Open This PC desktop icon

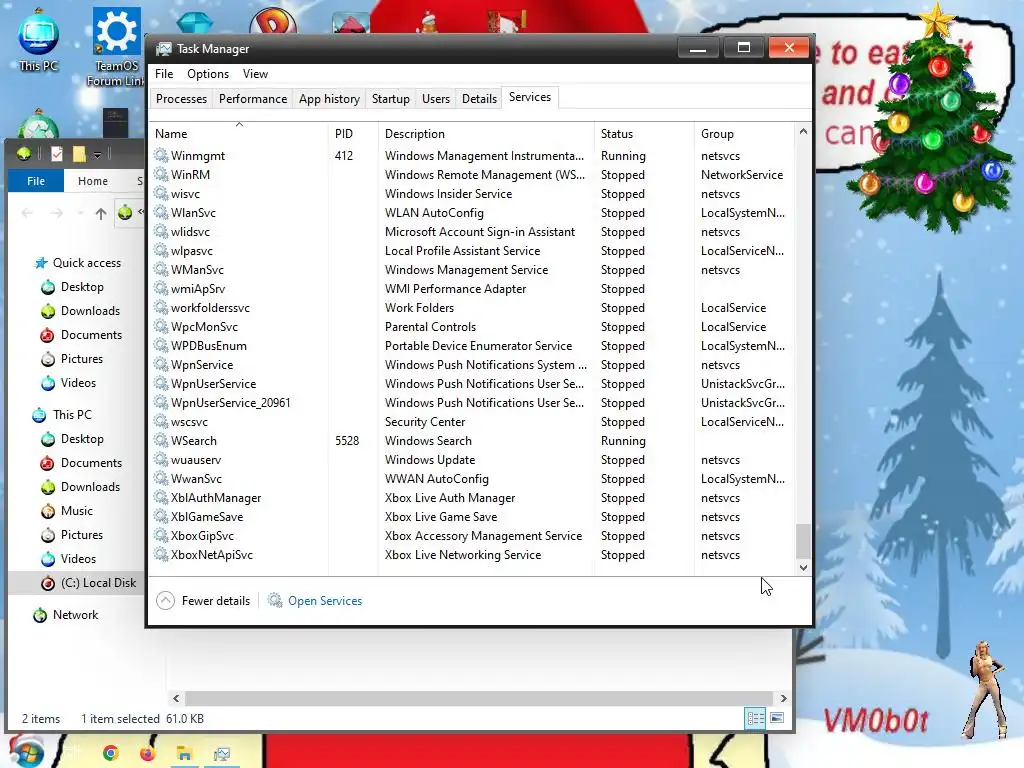tap(39, 40)
